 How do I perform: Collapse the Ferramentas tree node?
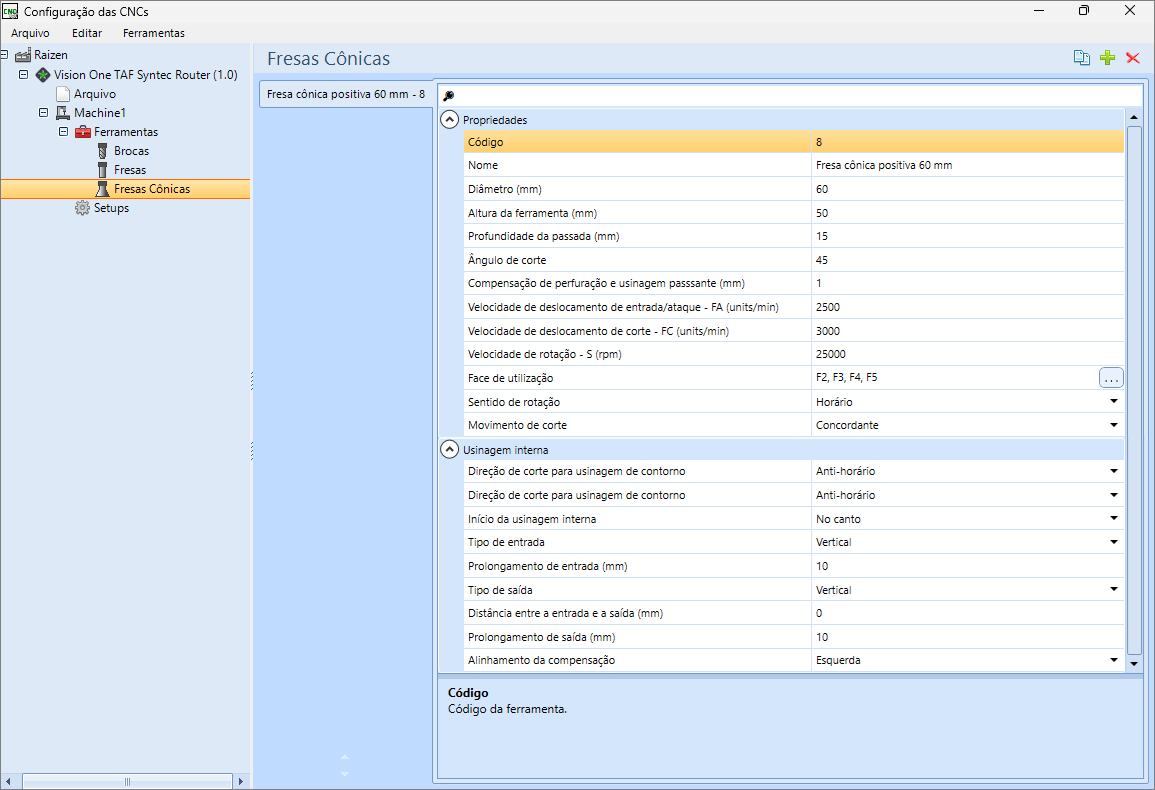[x=63, y=132]
